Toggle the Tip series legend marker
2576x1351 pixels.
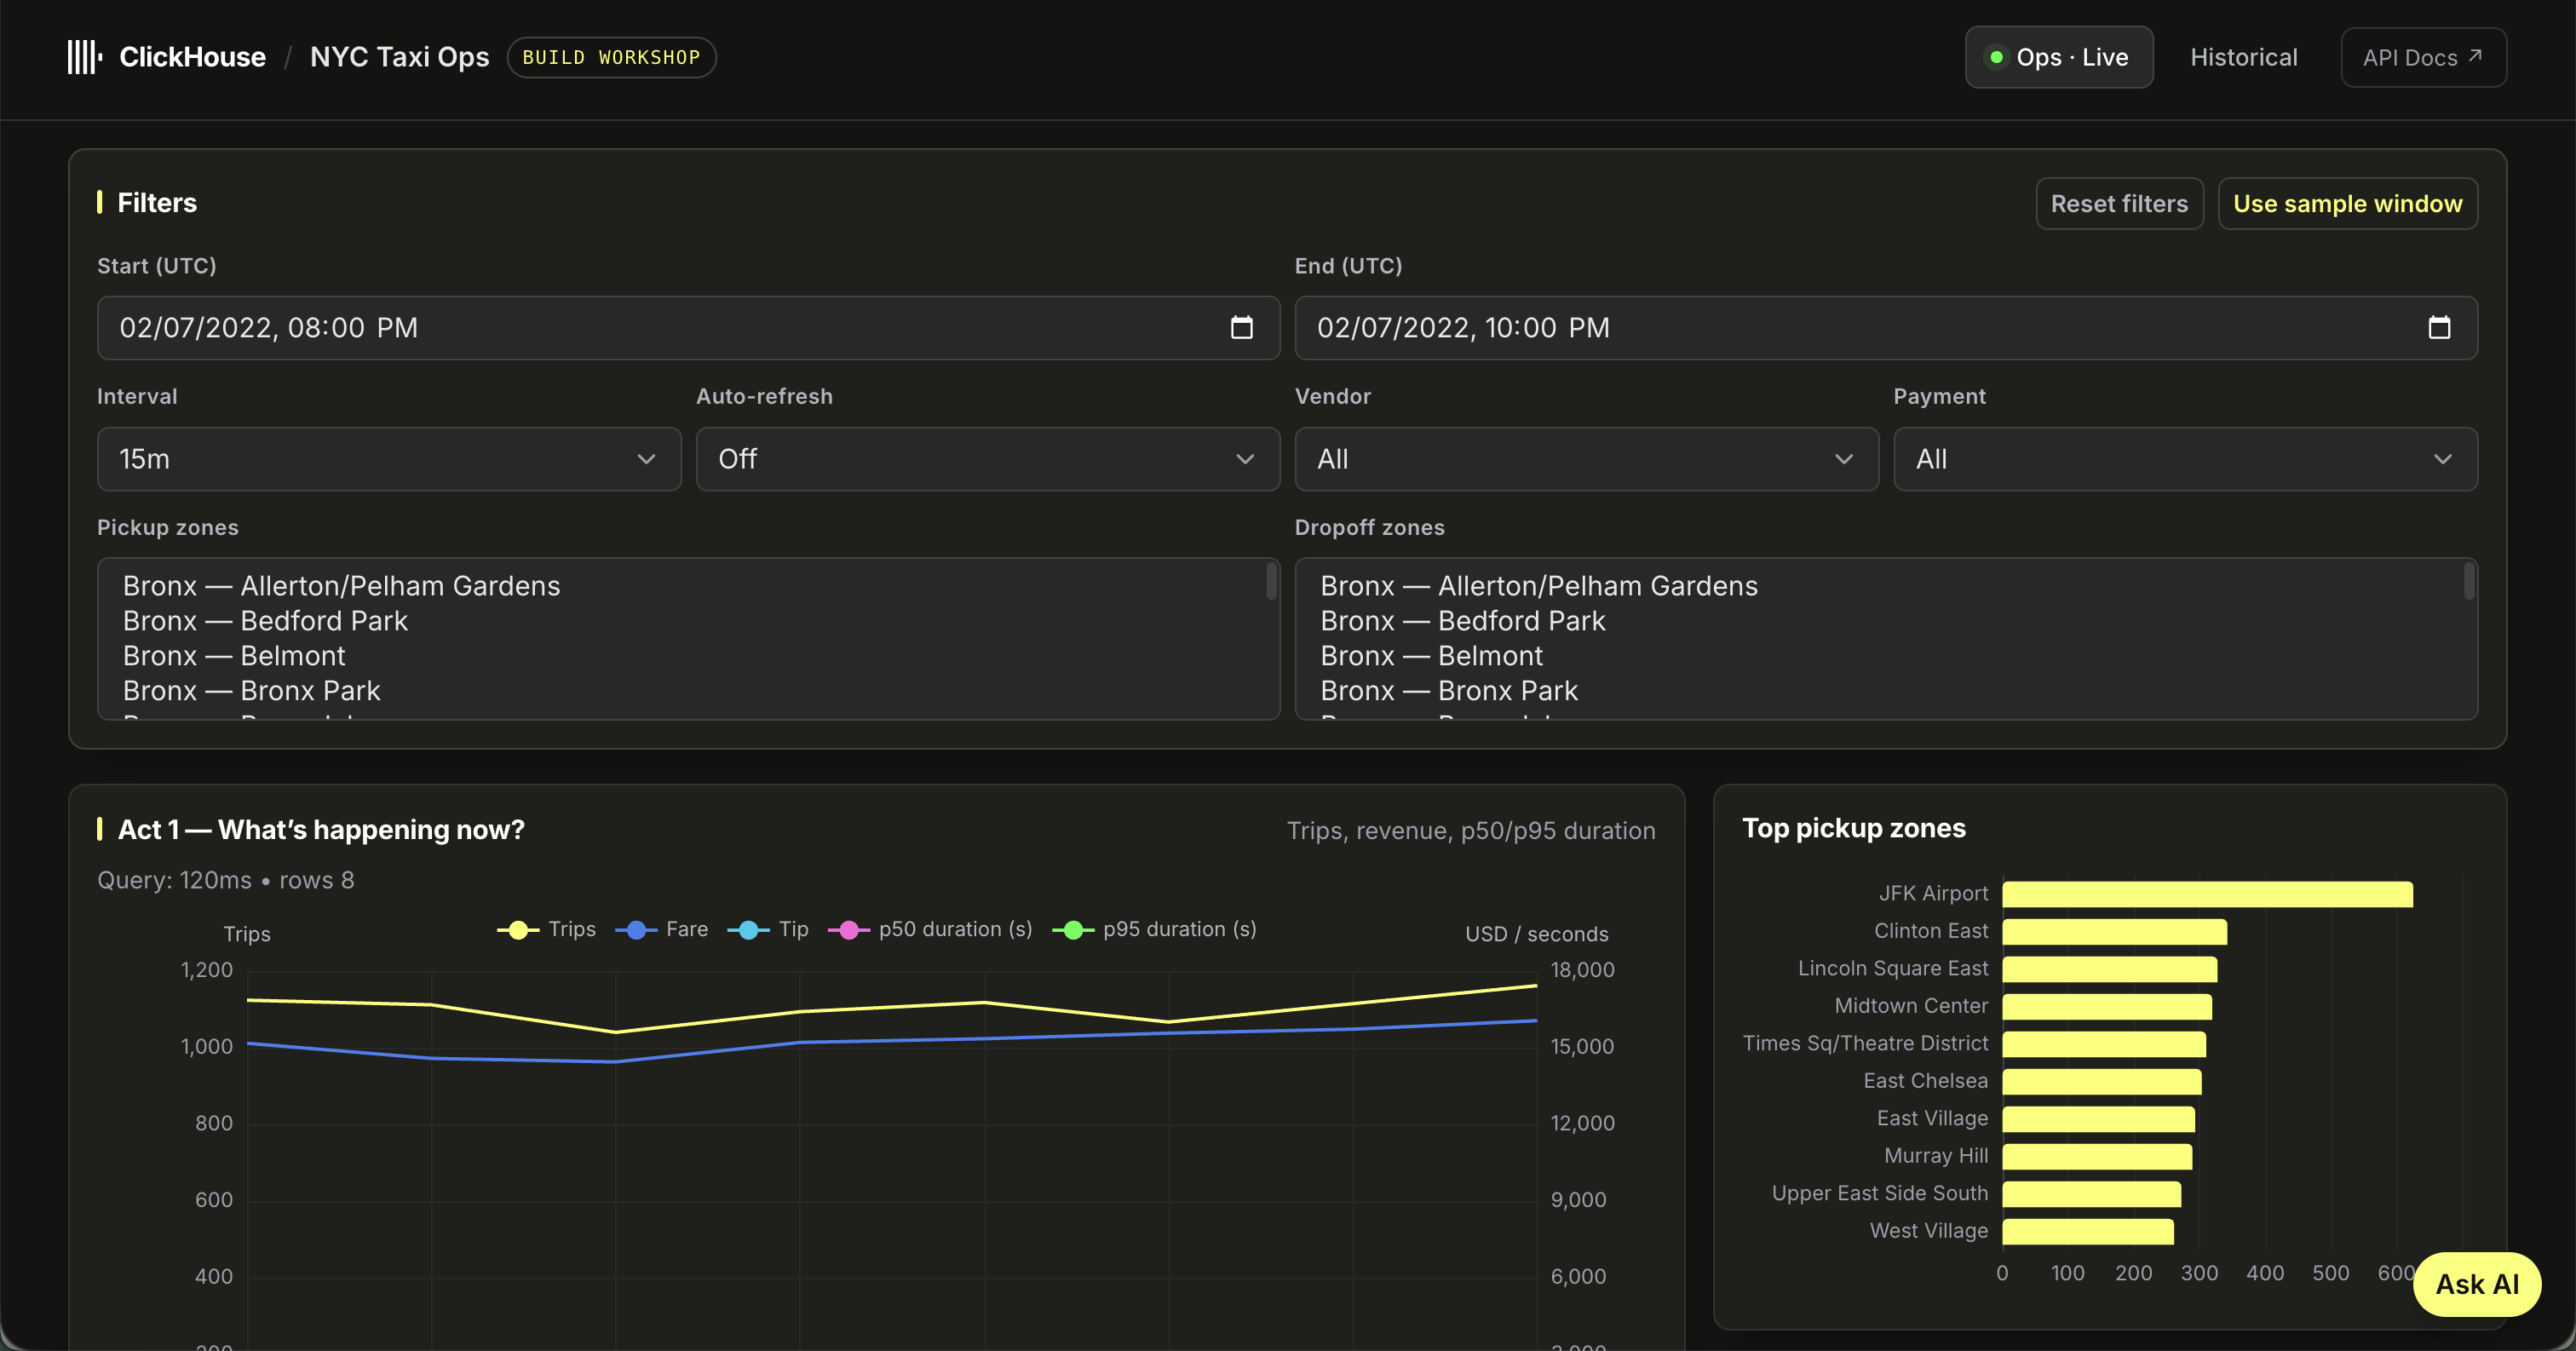coord(749,930)
